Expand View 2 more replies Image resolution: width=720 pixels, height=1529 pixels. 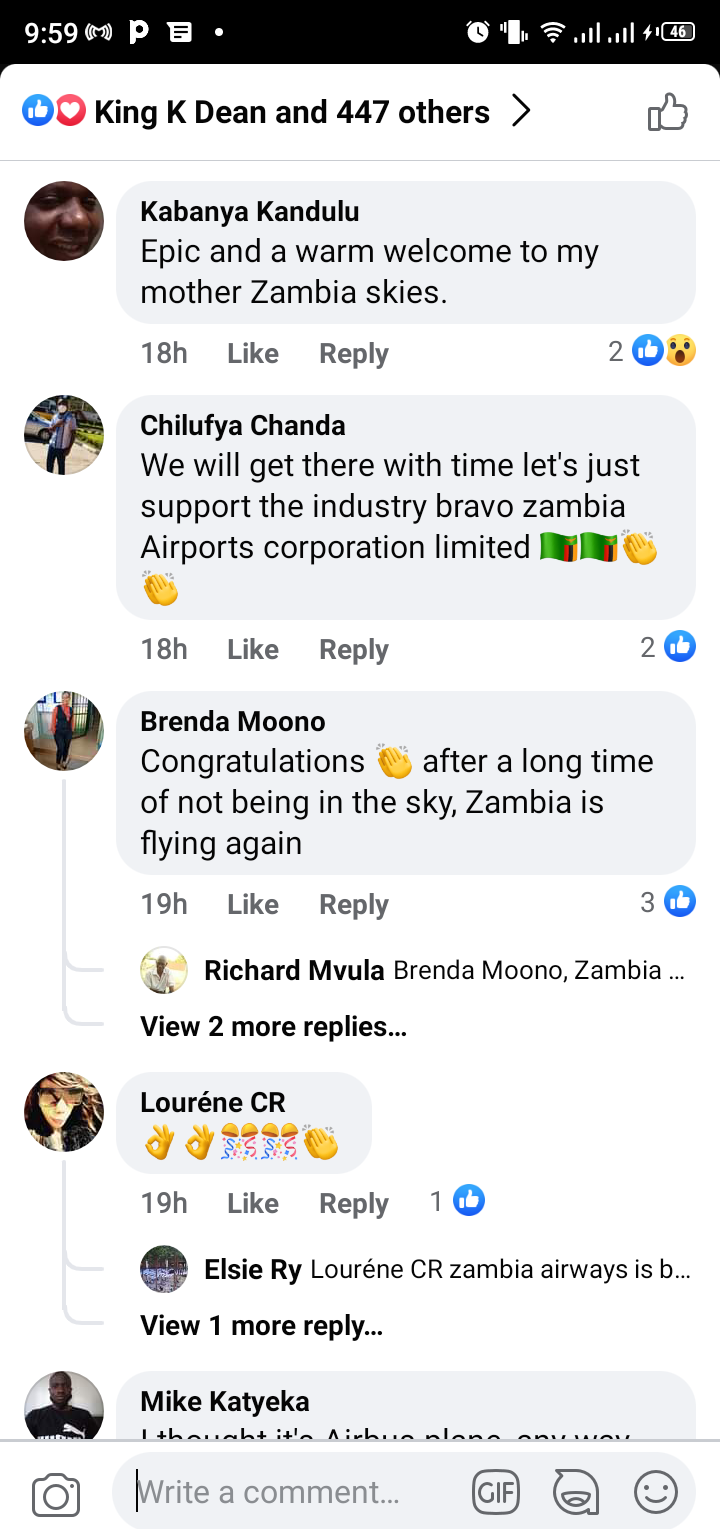(x=273, y=1027)
